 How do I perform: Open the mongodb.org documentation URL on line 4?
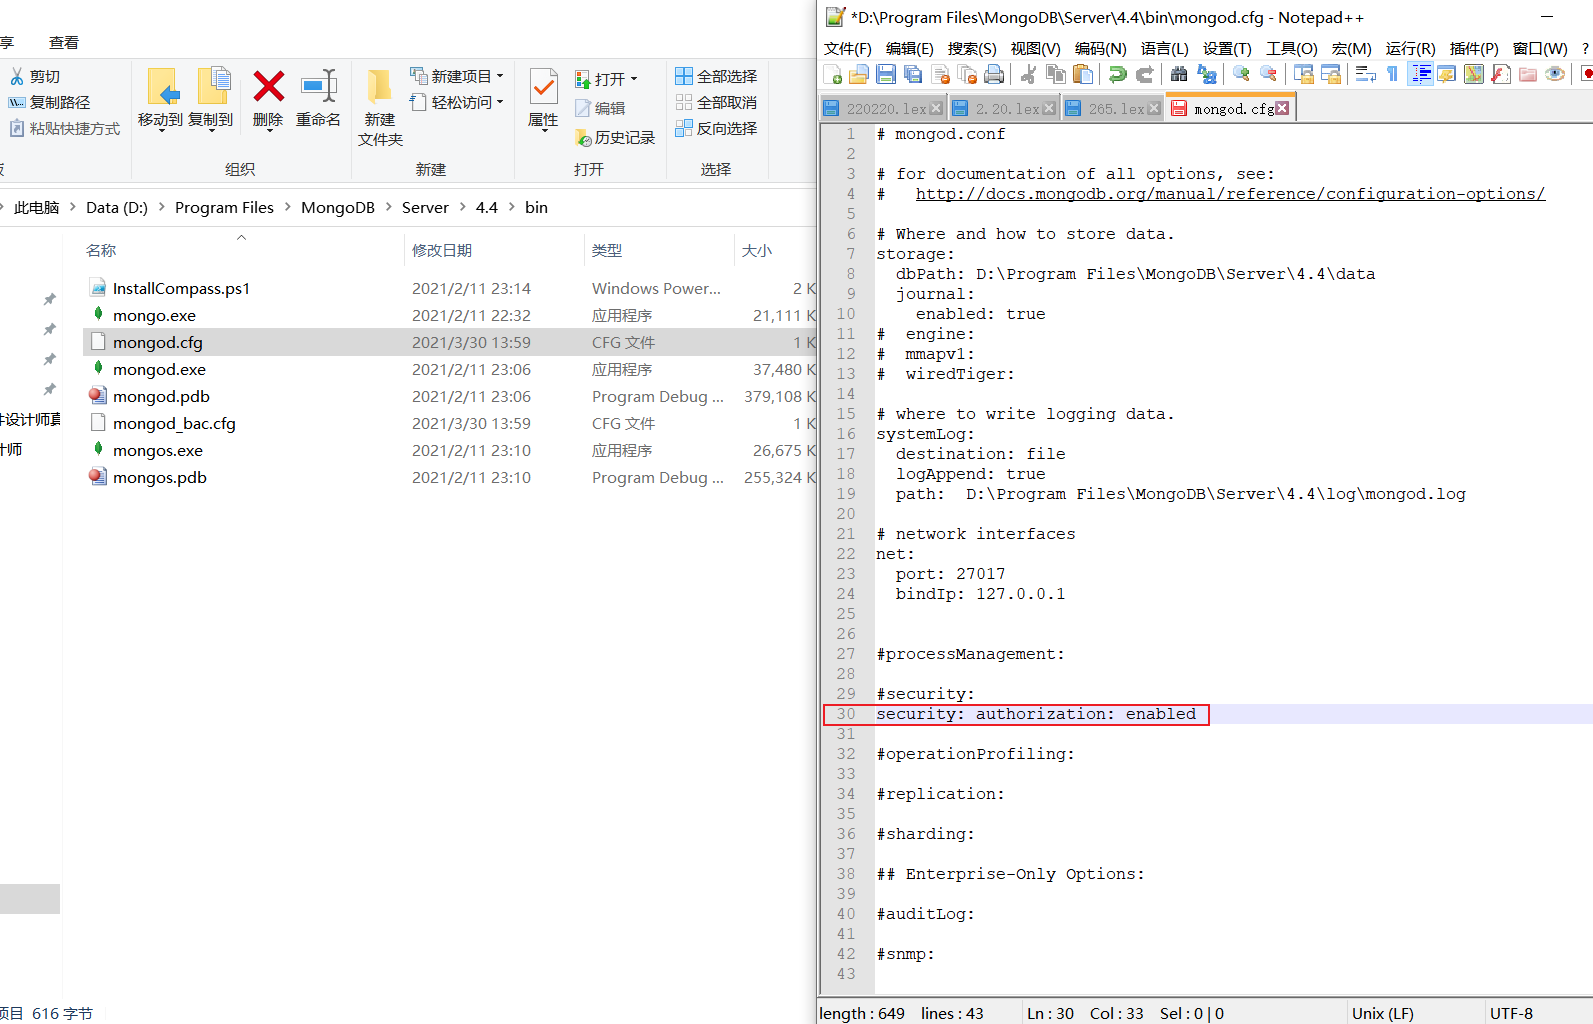coord(1230,194)
